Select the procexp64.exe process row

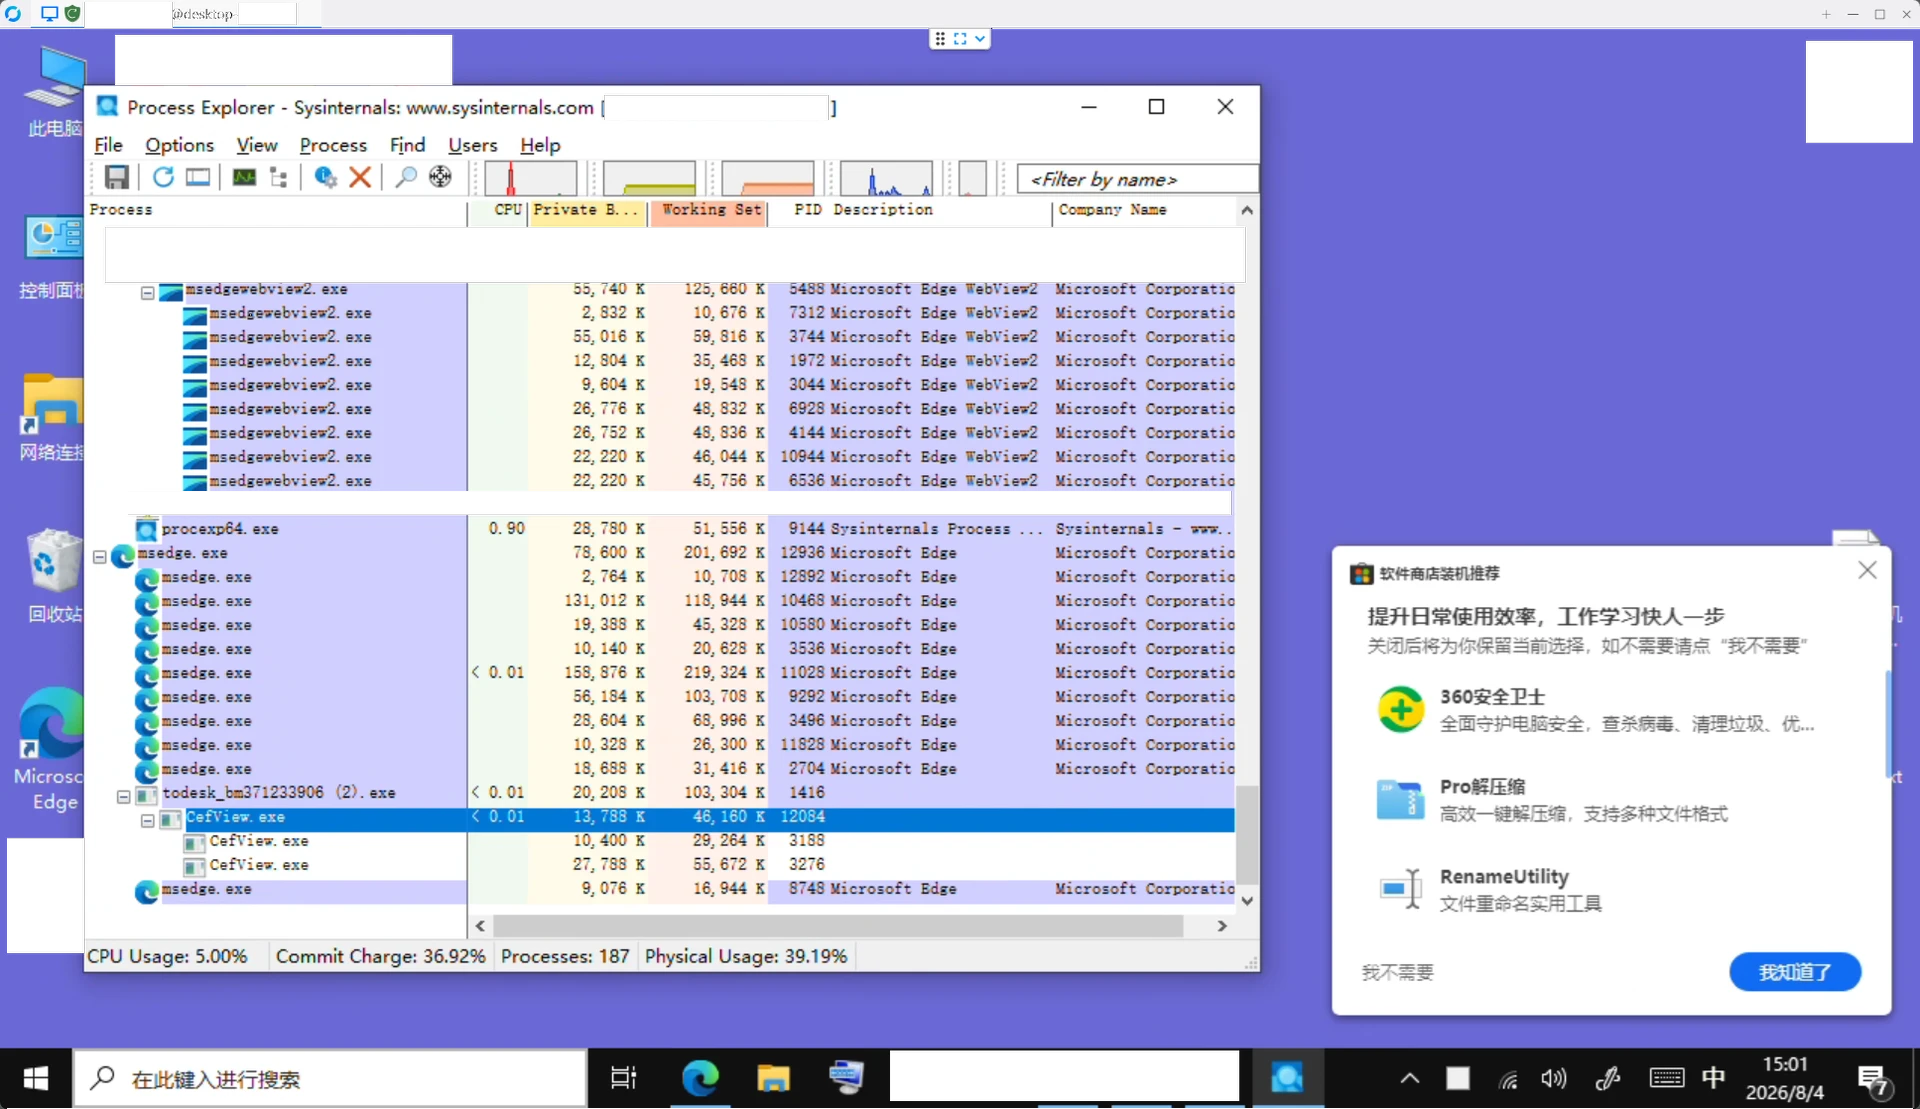660,529
